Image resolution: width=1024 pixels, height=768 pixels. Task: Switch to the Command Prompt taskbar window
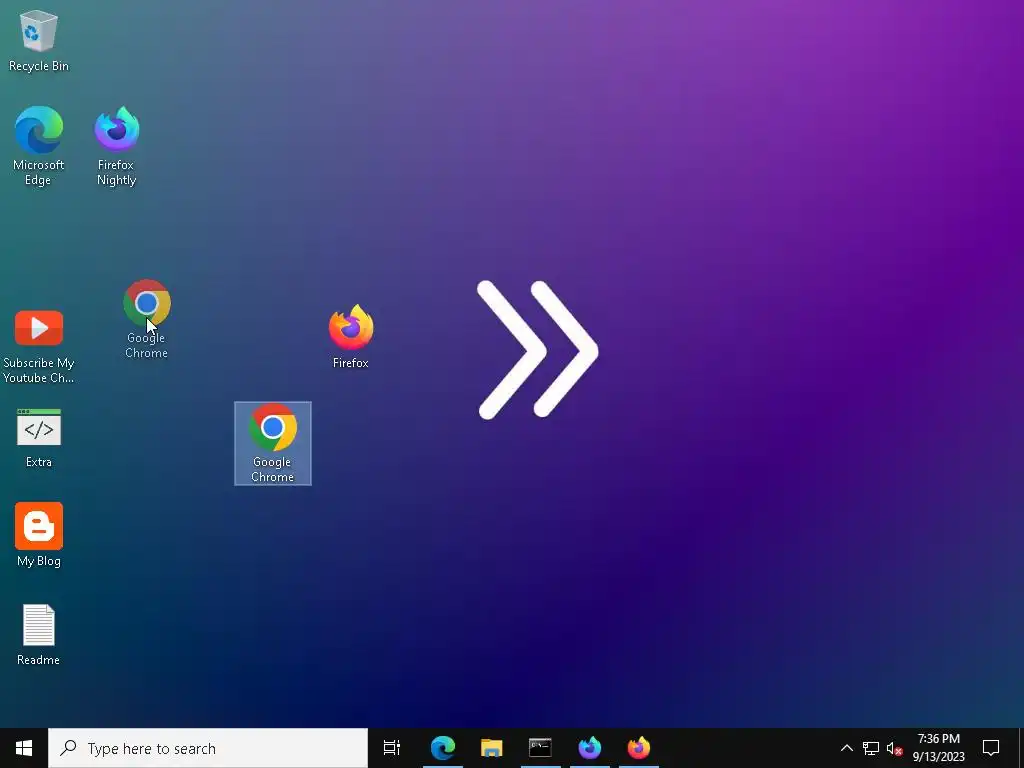540,748
